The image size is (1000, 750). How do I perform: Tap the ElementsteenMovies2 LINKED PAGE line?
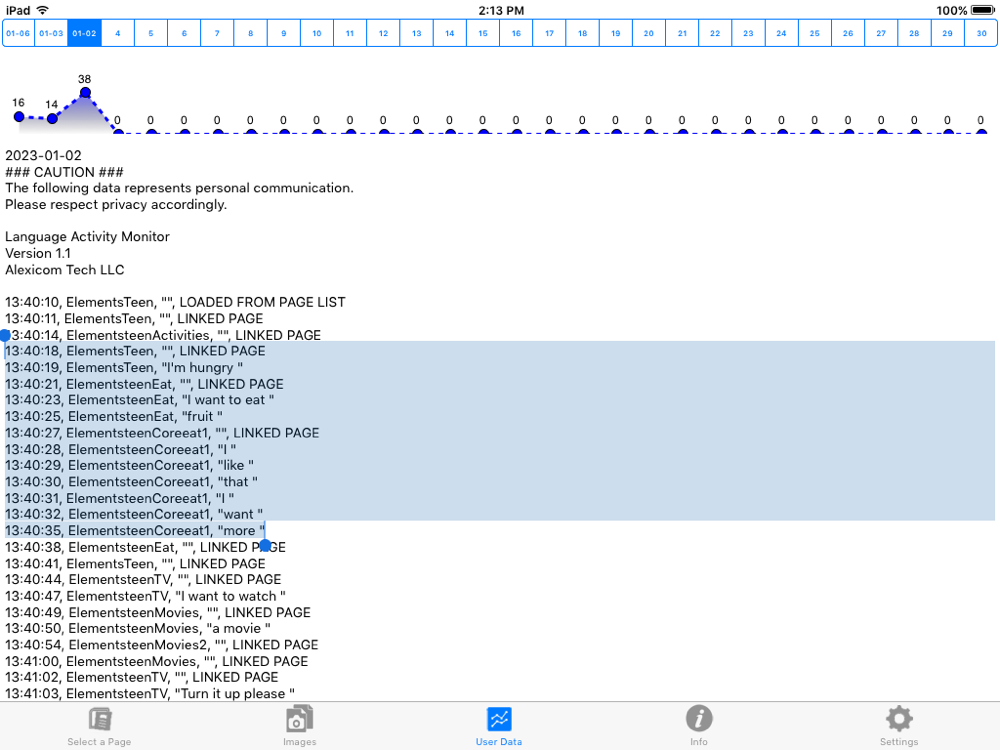(x=162, y=645)
